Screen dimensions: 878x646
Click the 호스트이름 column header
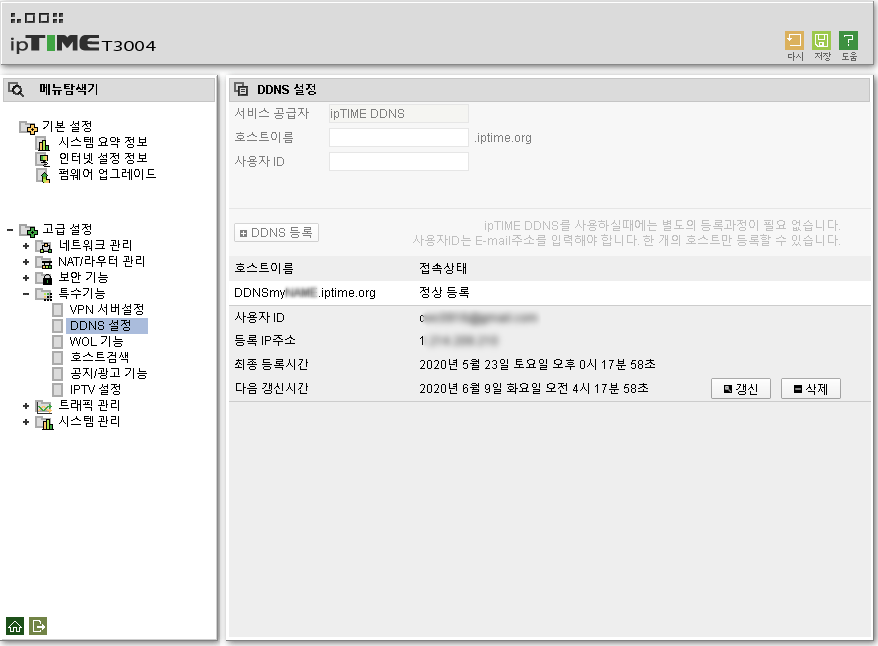coord(264,269)
